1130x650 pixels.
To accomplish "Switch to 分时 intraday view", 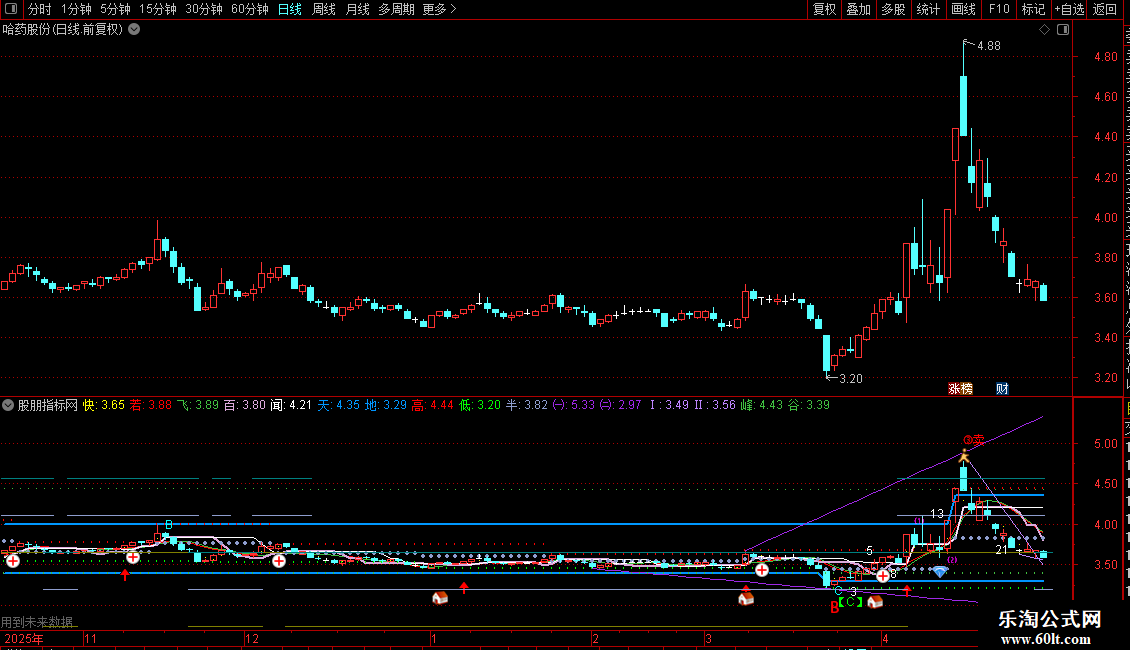I will coord(40,9).
